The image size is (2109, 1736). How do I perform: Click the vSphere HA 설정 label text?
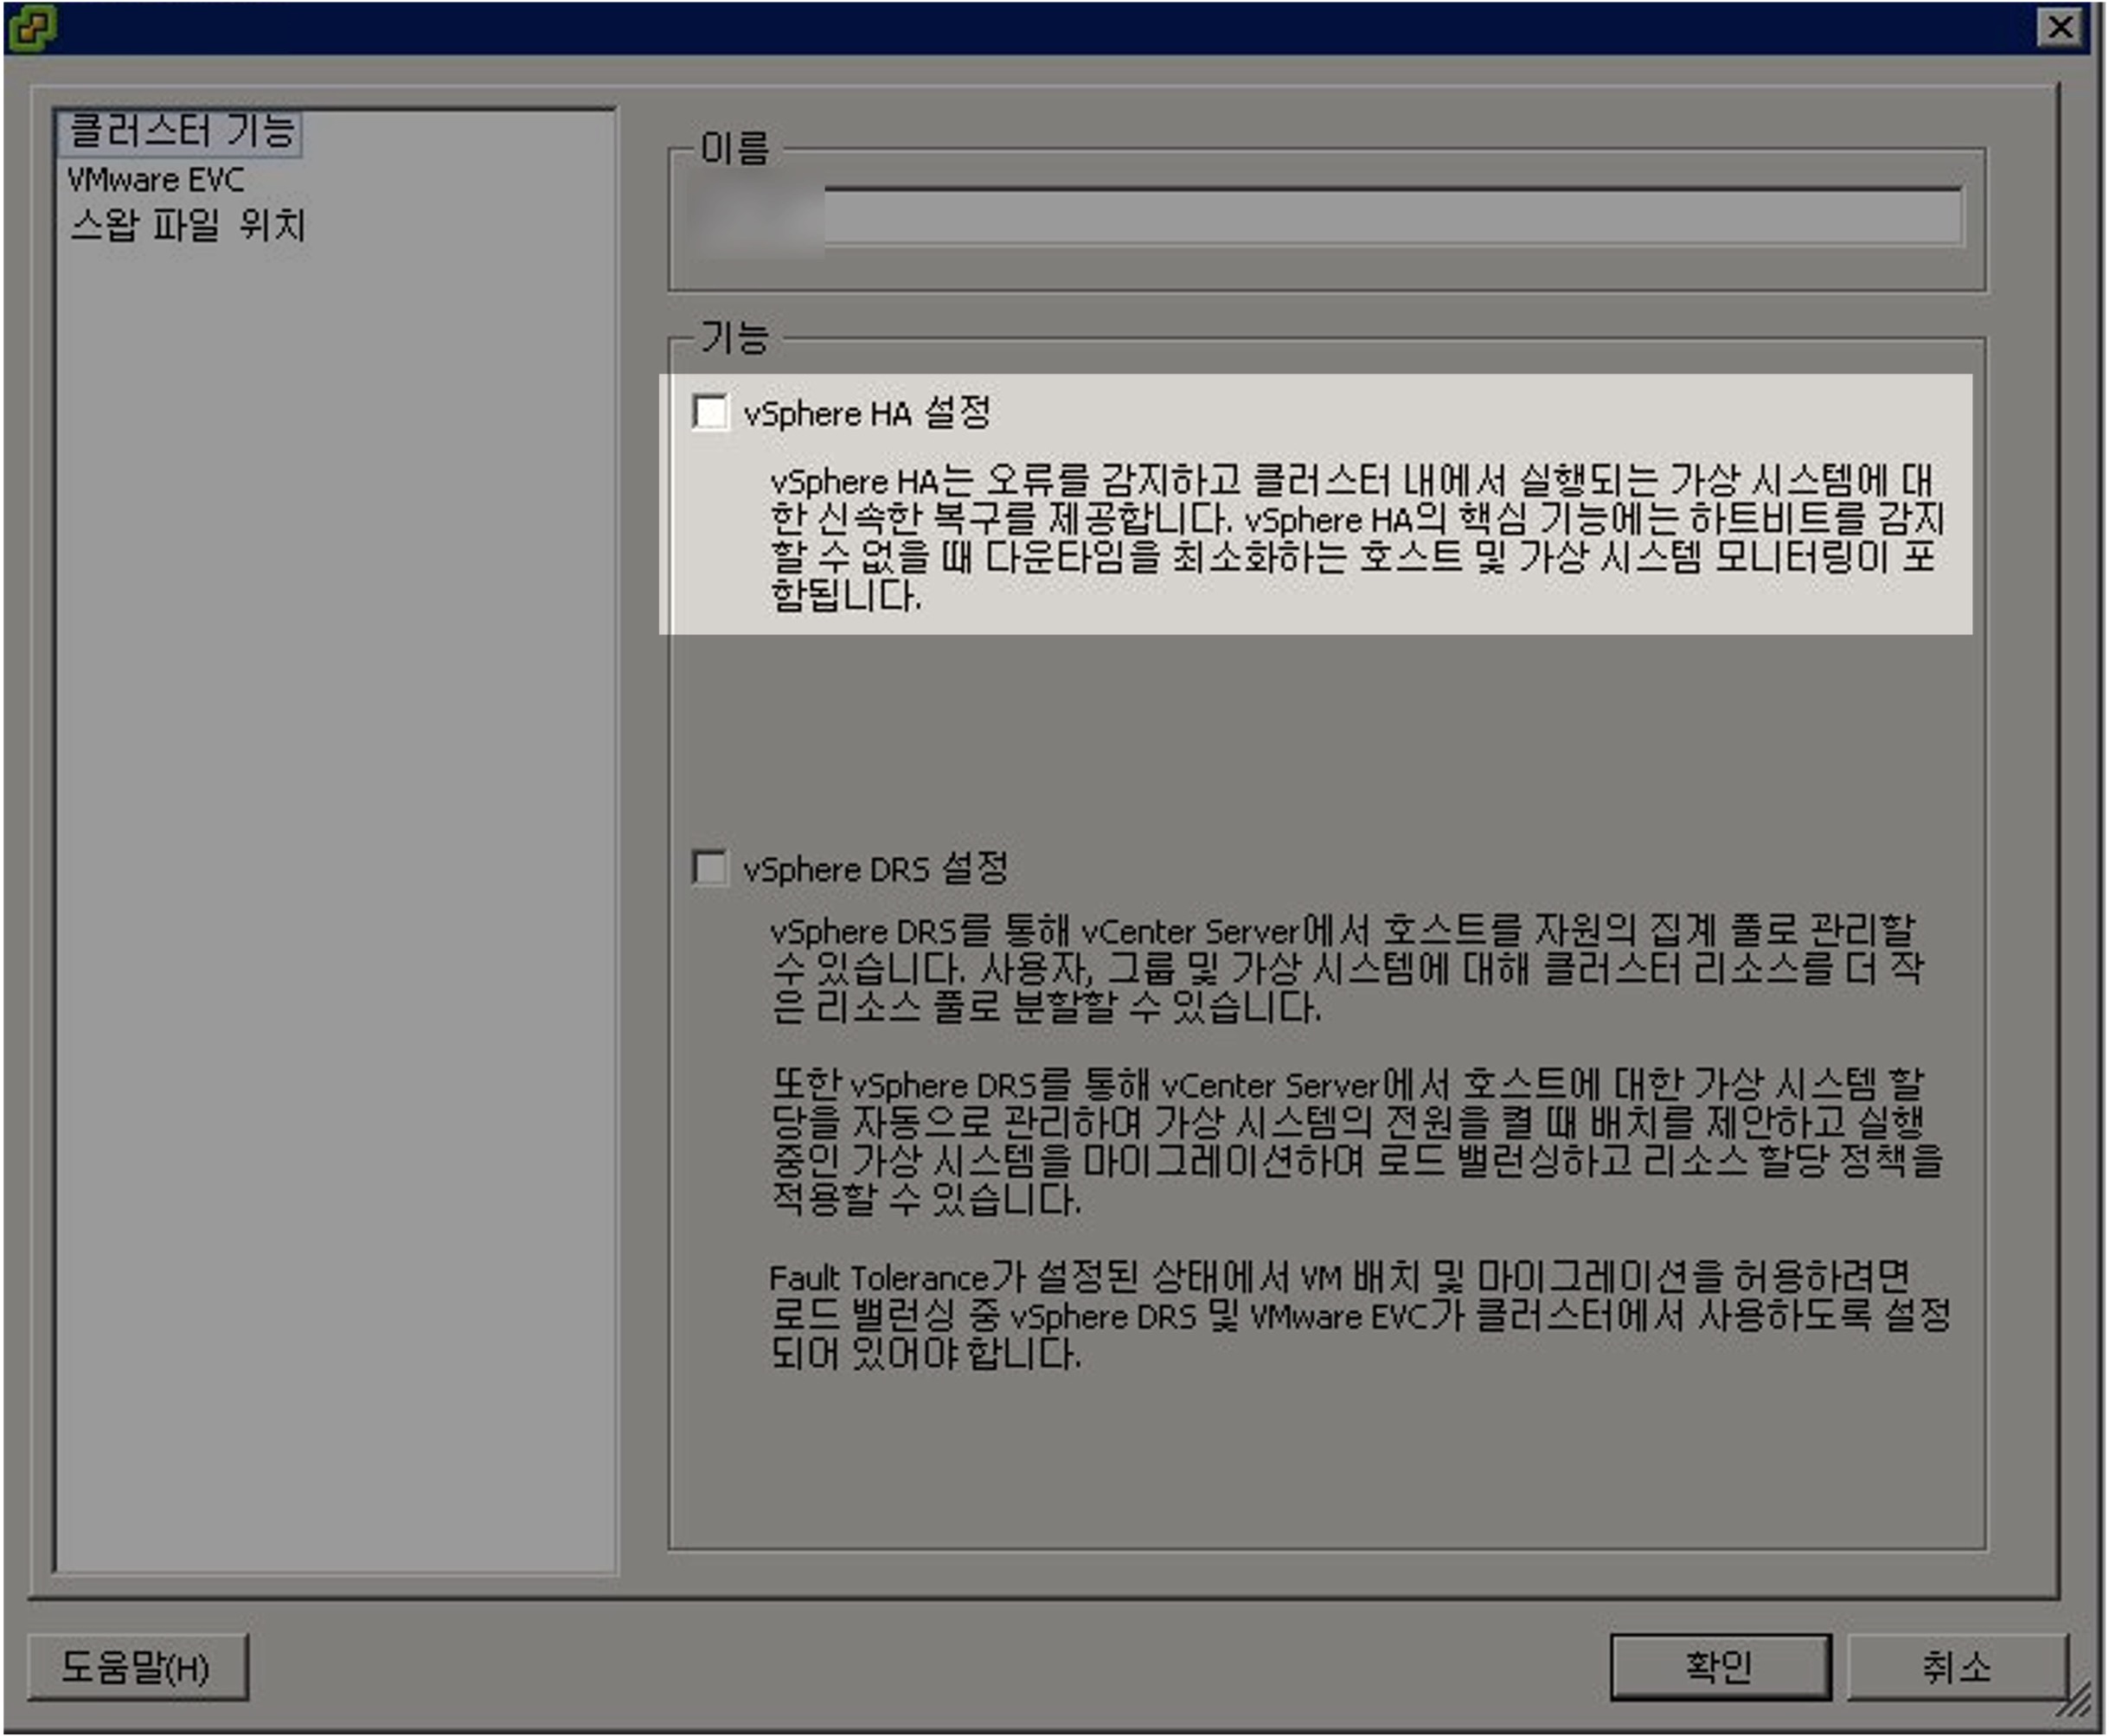tap(866, 413)
